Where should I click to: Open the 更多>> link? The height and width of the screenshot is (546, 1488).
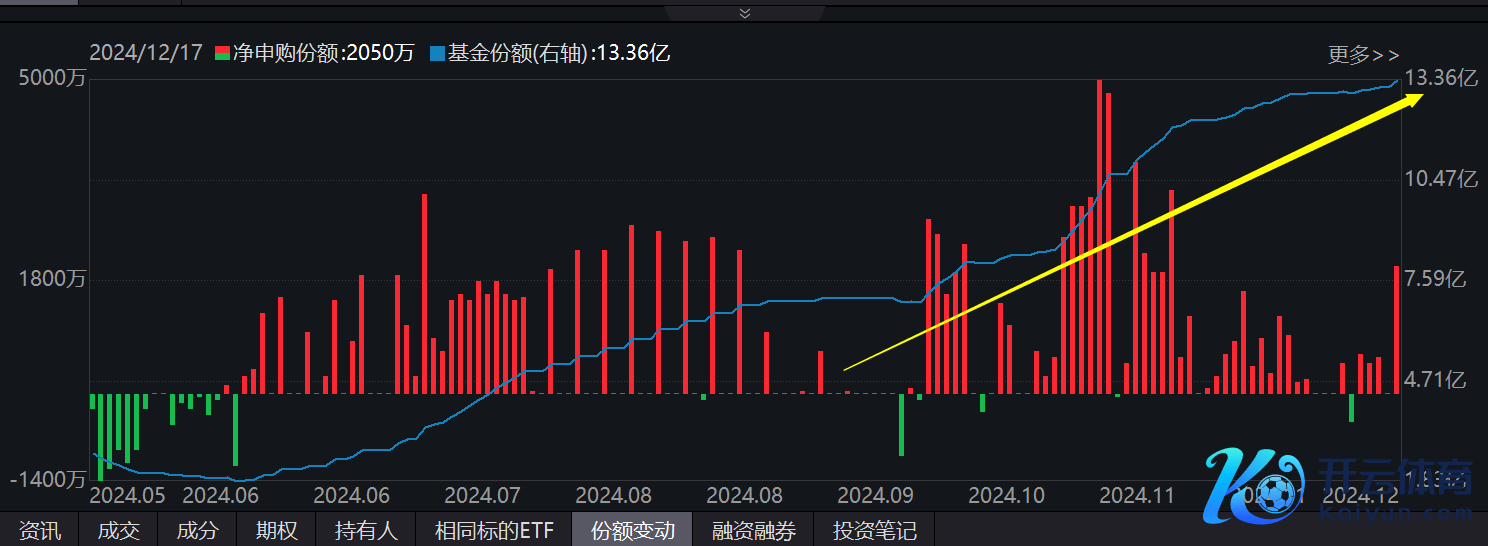[x=1363, y=55]
